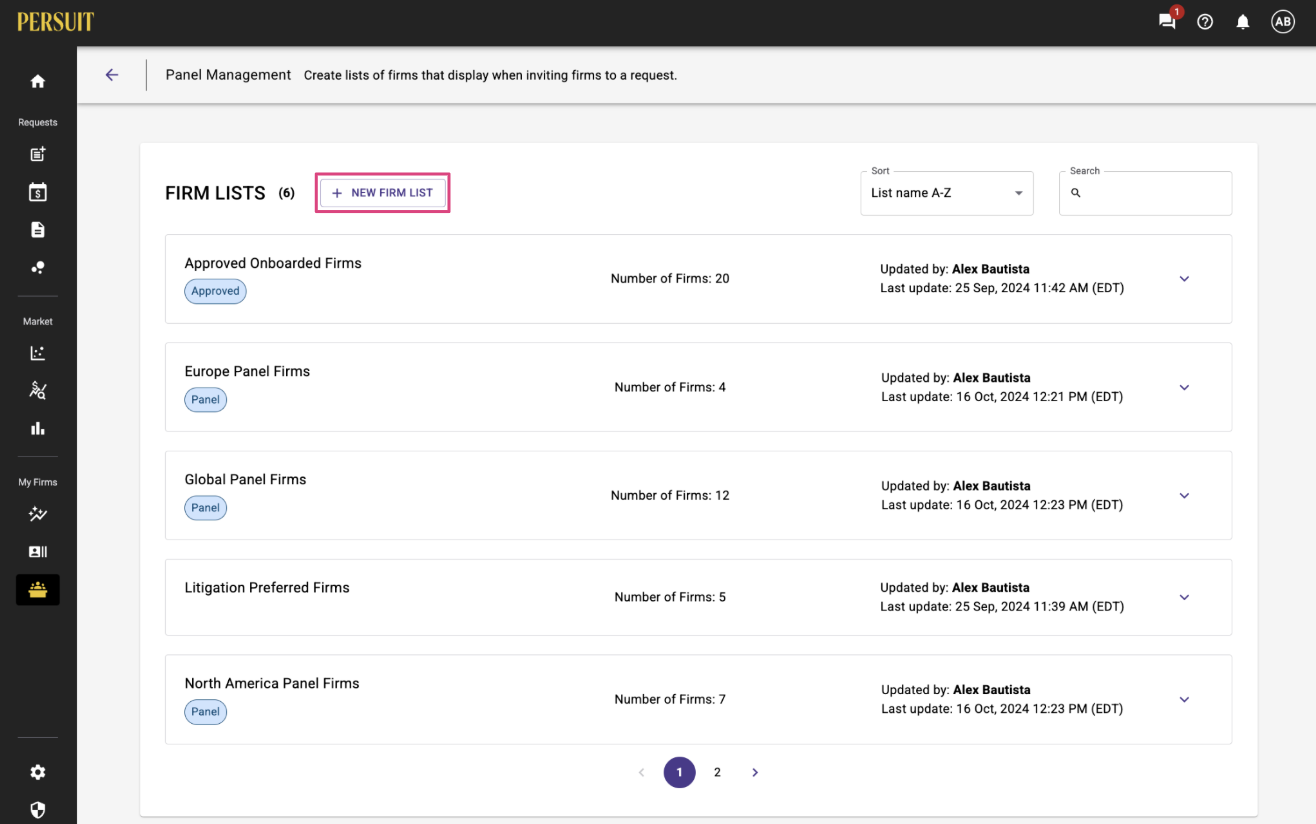Open the document icon under Requests
Viewport: 1316px width, 824px height.
[38, 230]
